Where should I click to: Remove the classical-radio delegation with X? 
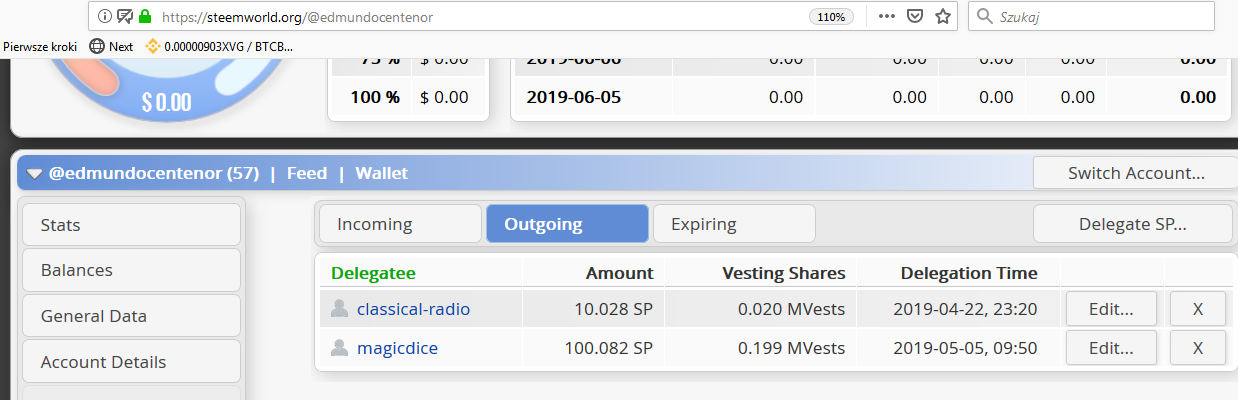(x=1197, y=309)
